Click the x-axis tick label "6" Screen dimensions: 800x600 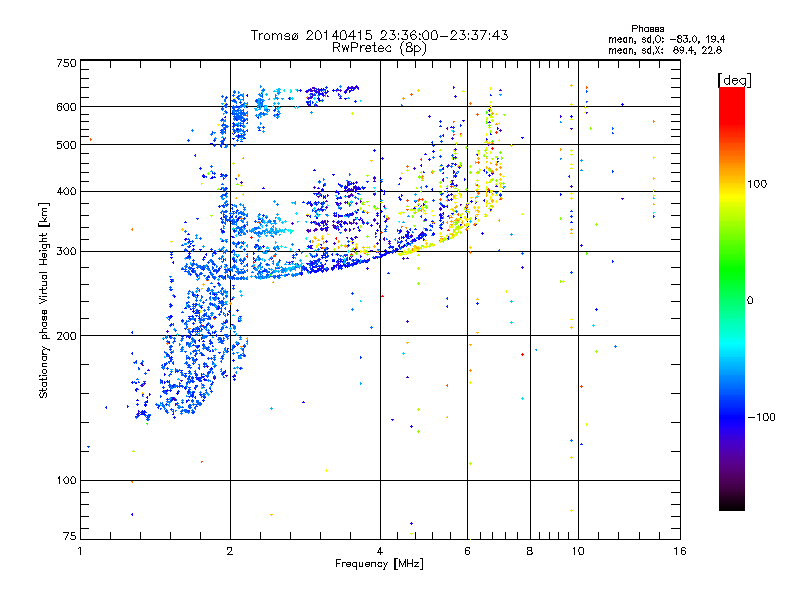pos(467,551)
